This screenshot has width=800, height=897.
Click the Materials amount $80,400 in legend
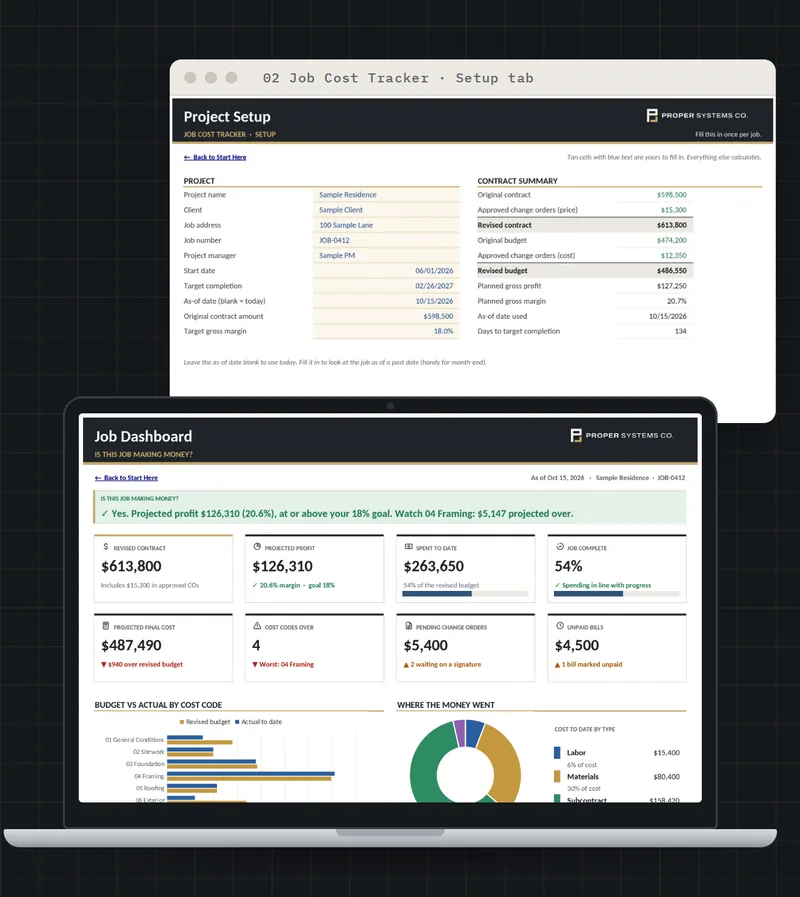667,777
